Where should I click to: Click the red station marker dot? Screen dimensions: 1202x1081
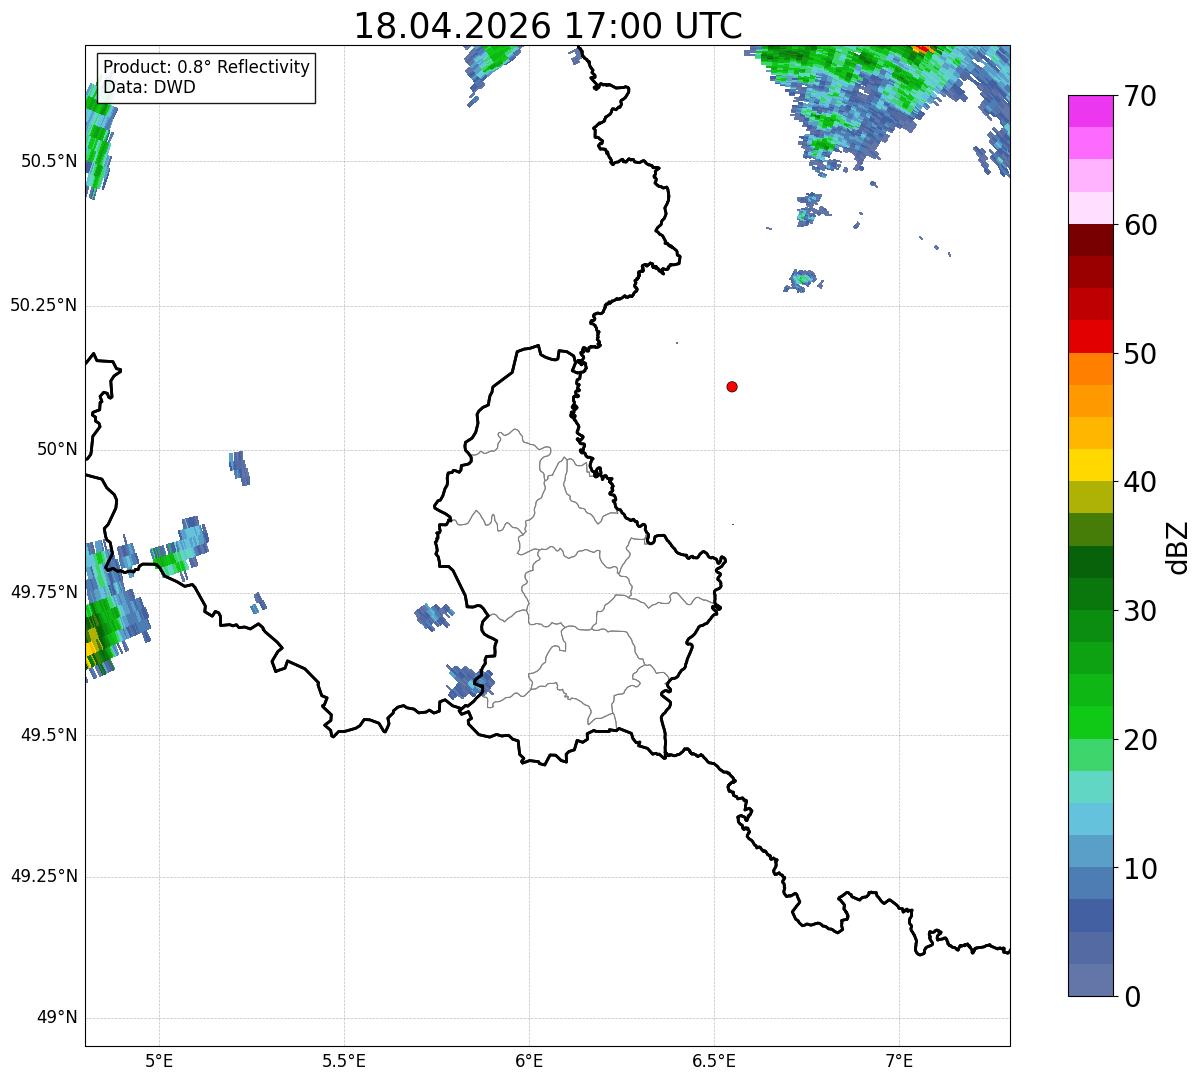point(732,386)
